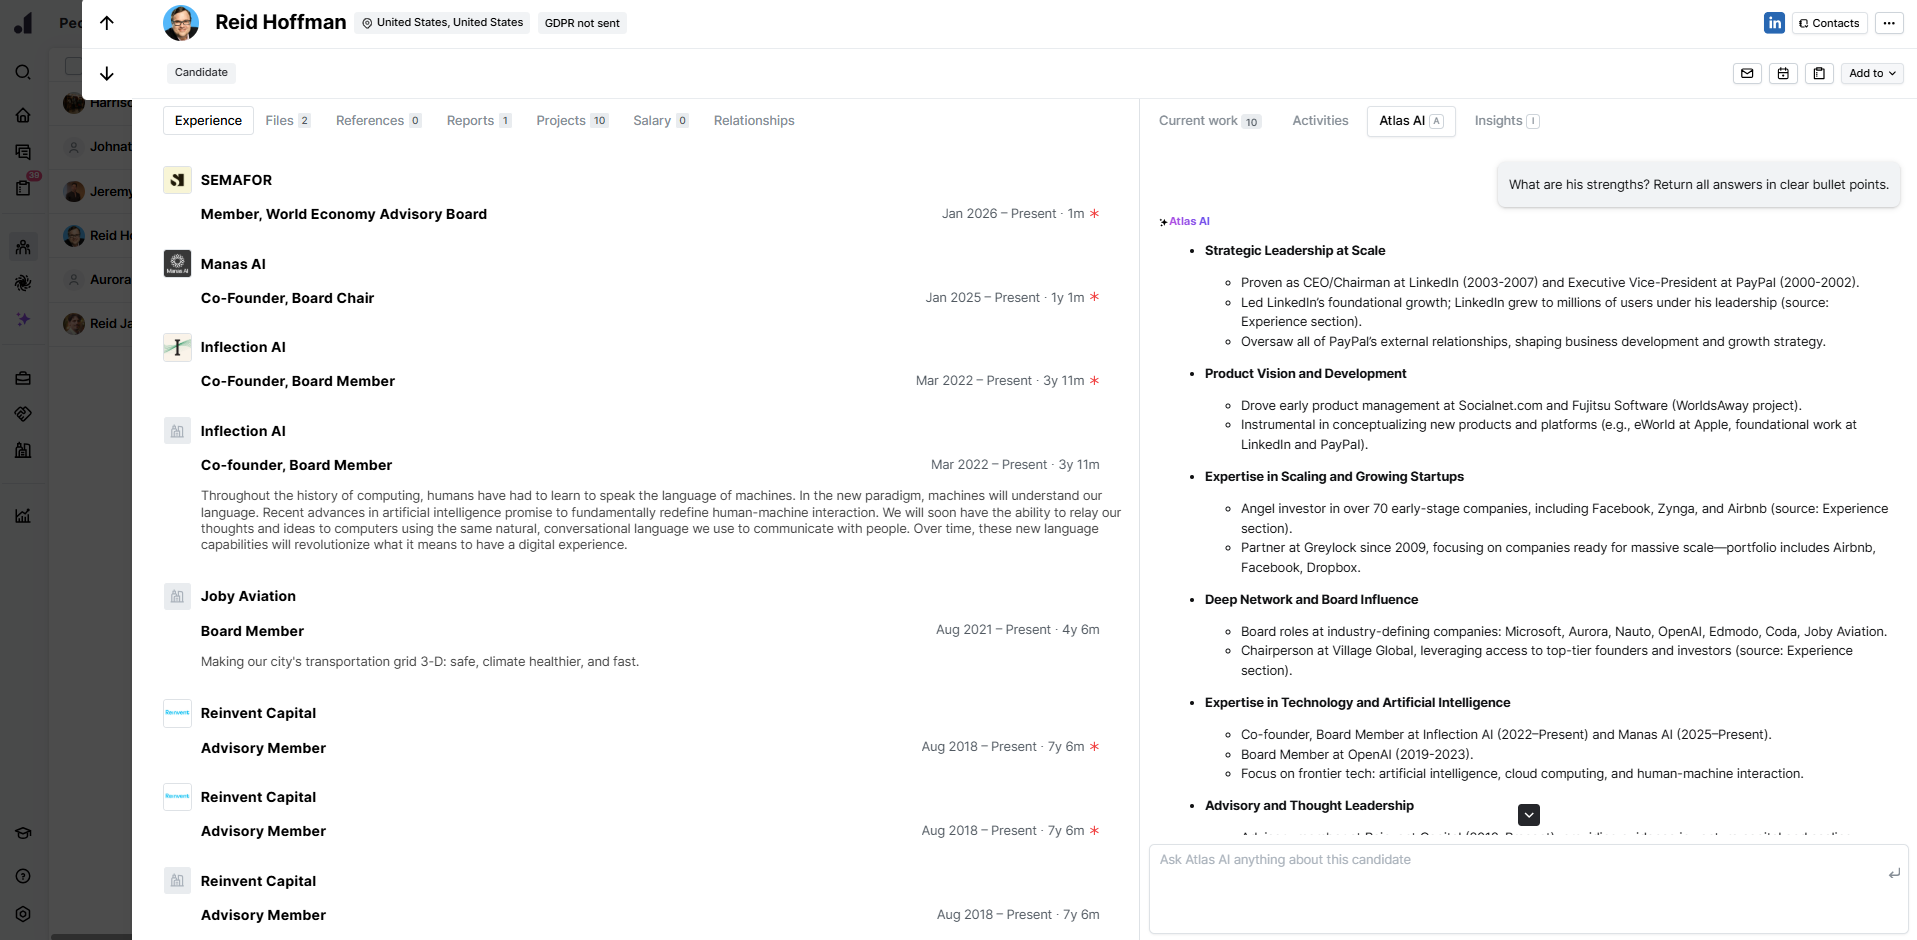Schedule a meeting with calendar icon
Screen dimensions: 1917x940
pos(1783,73)
